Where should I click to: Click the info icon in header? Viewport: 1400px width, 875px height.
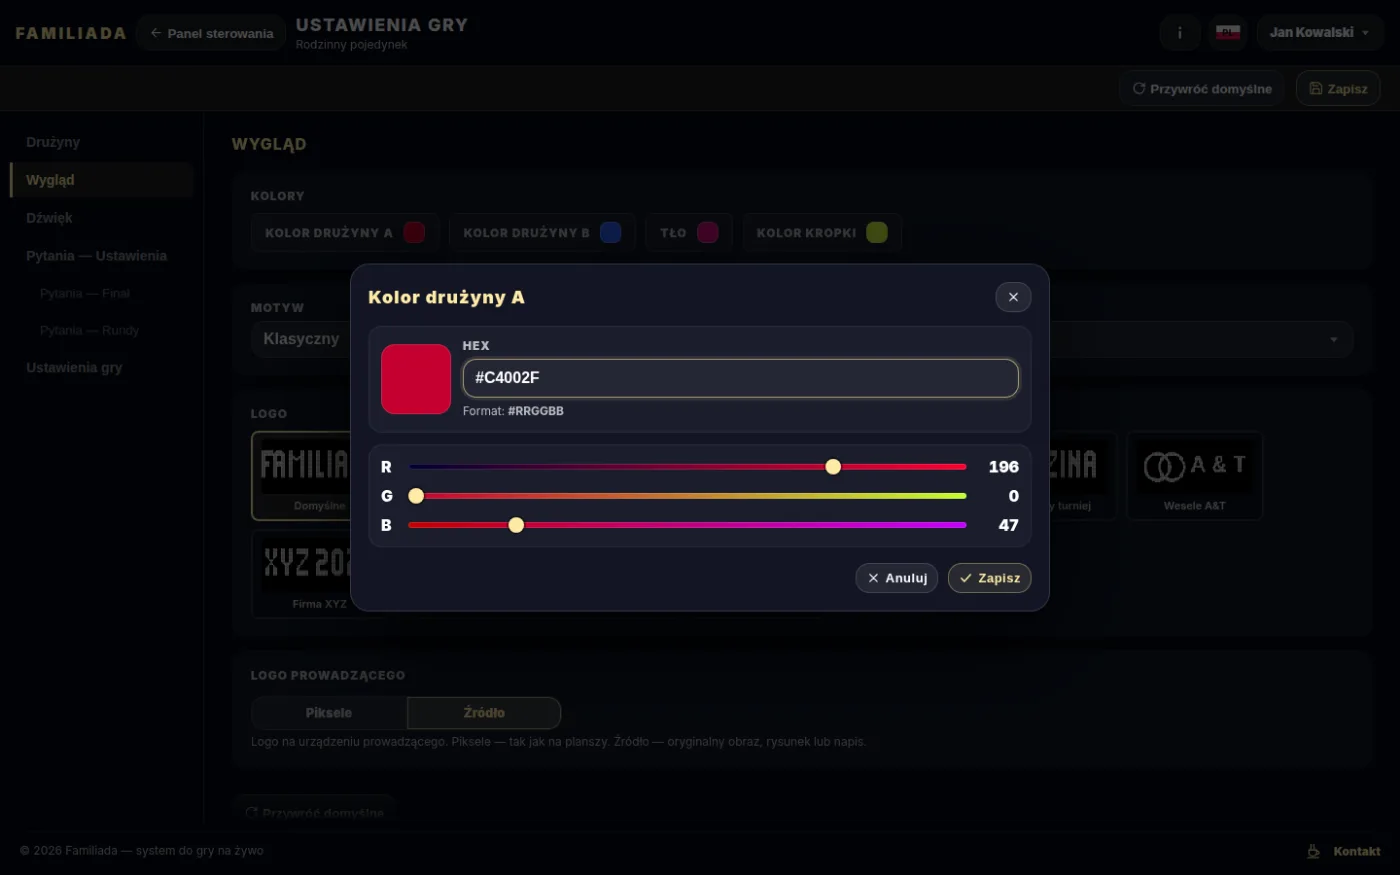pos(1180,33)
